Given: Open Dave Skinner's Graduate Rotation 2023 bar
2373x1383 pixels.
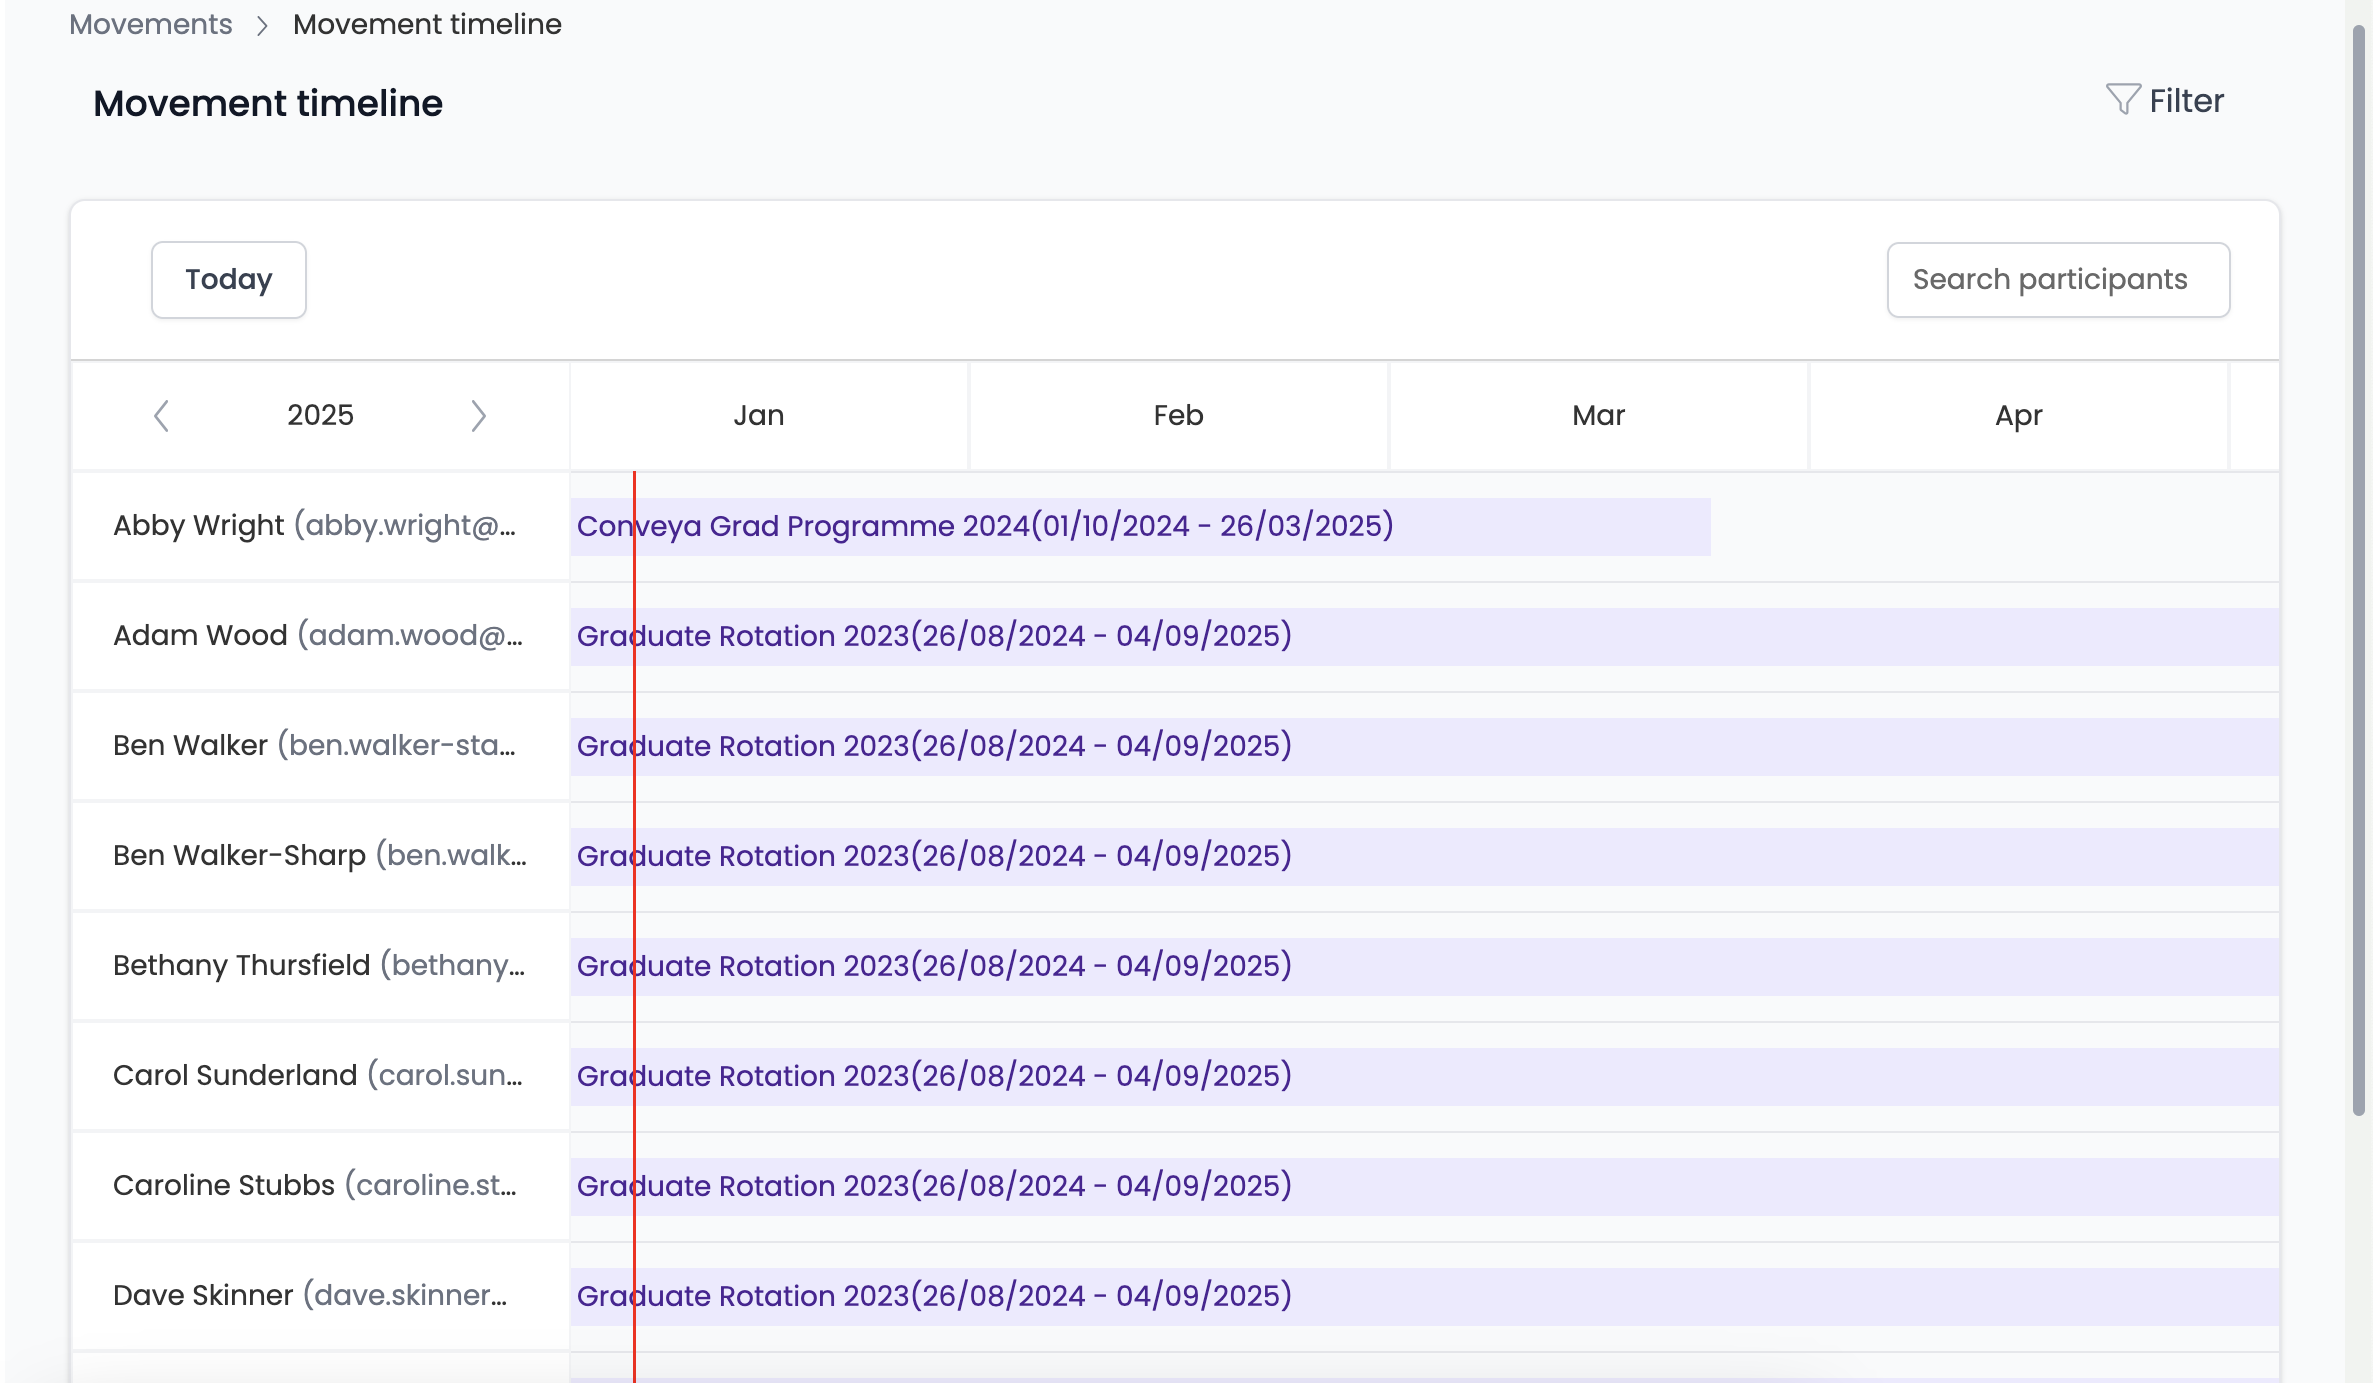Looking at the screenshot, I should click(1425, 1297).
